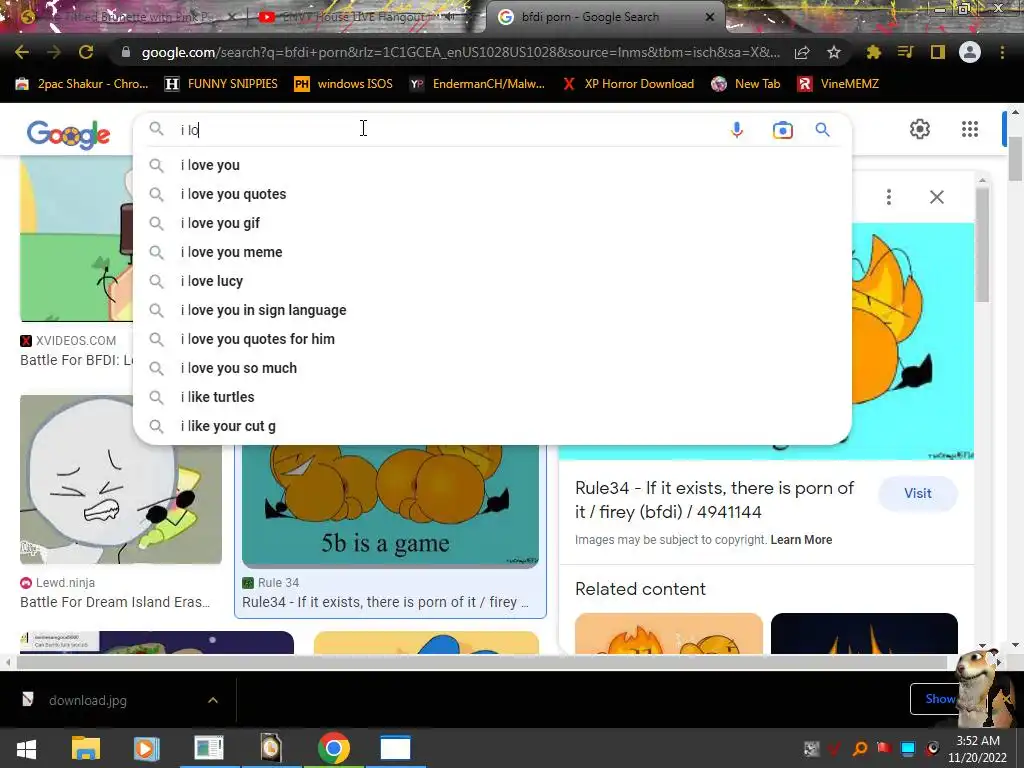Close the image preview side panel
This screenshot has height=768, width=1024.
936,197
